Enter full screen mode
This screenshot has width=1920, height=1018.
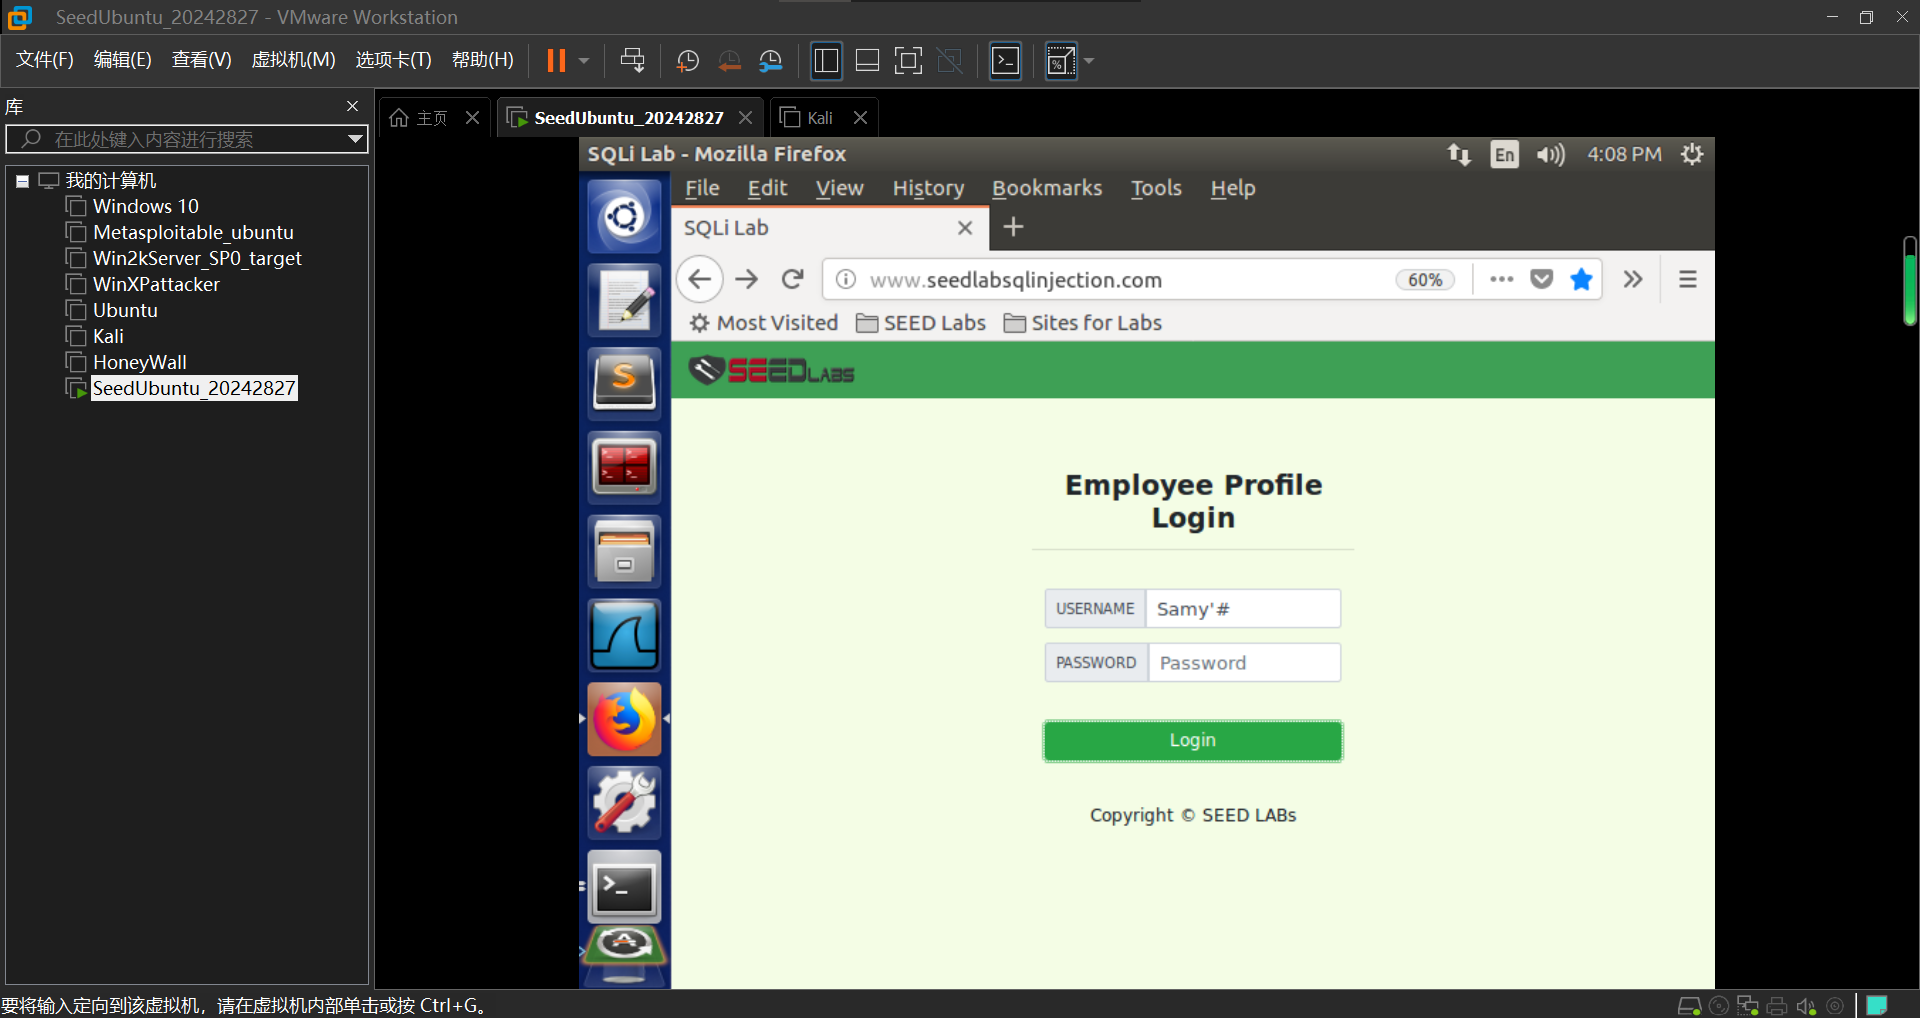click(x=908, y=61)
